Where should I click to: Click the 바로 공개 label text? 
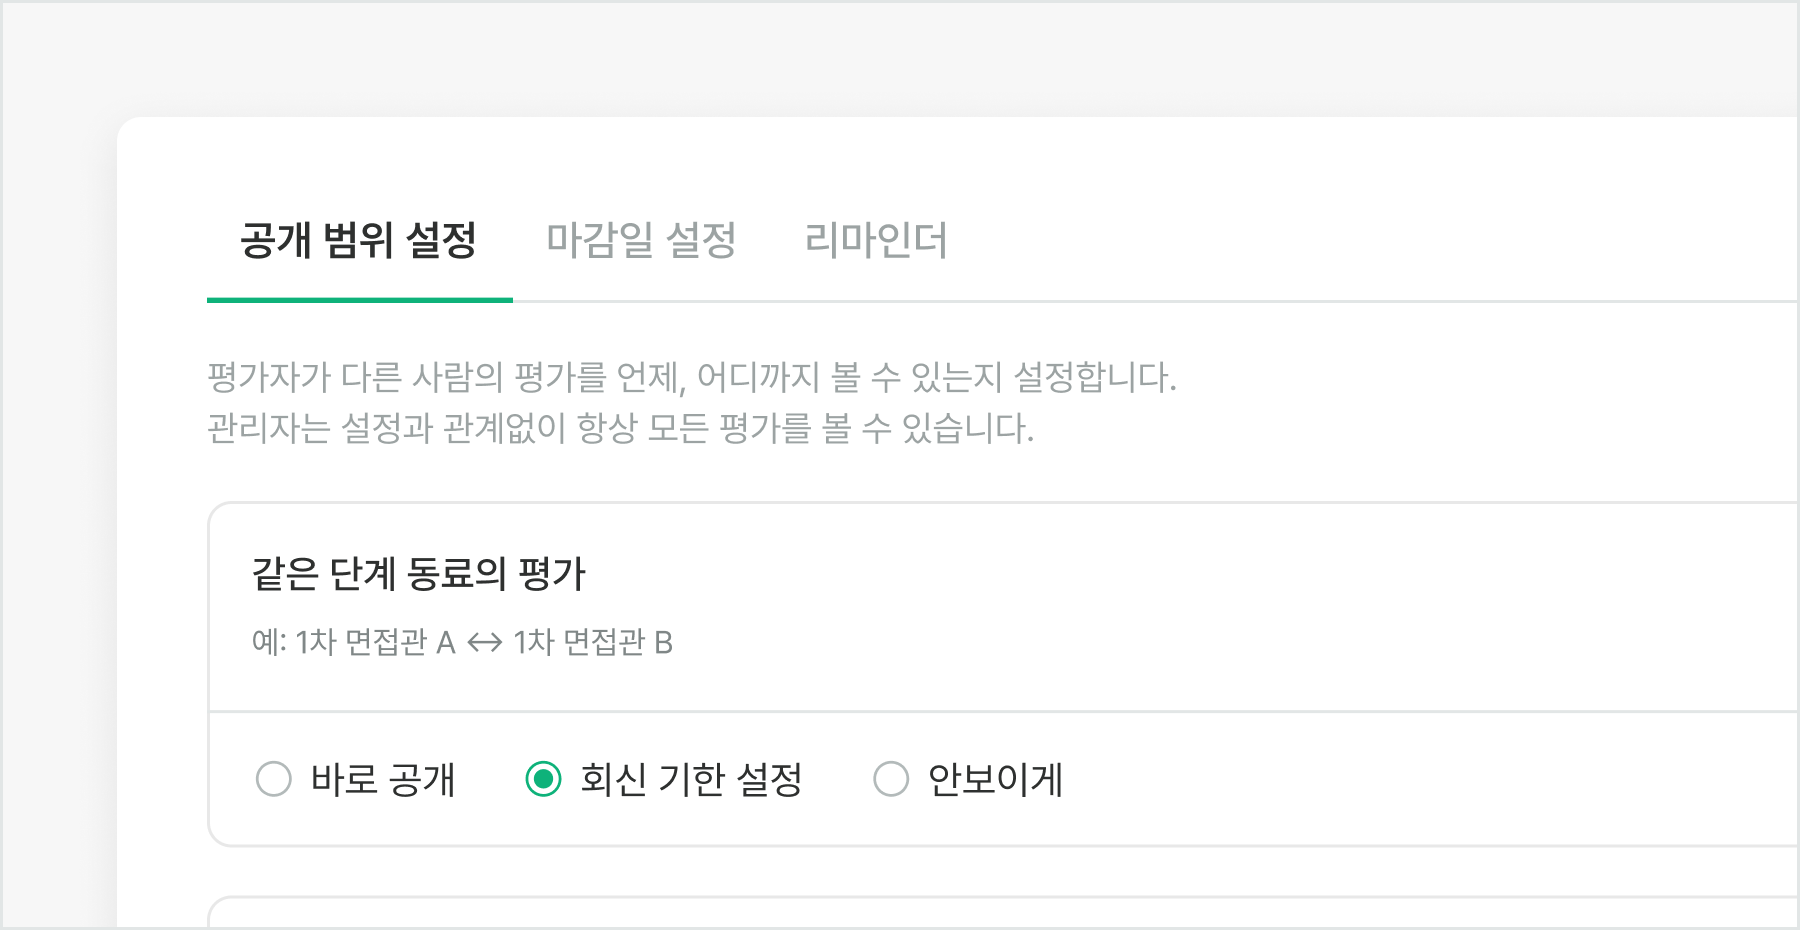click(x=383, y=780)
